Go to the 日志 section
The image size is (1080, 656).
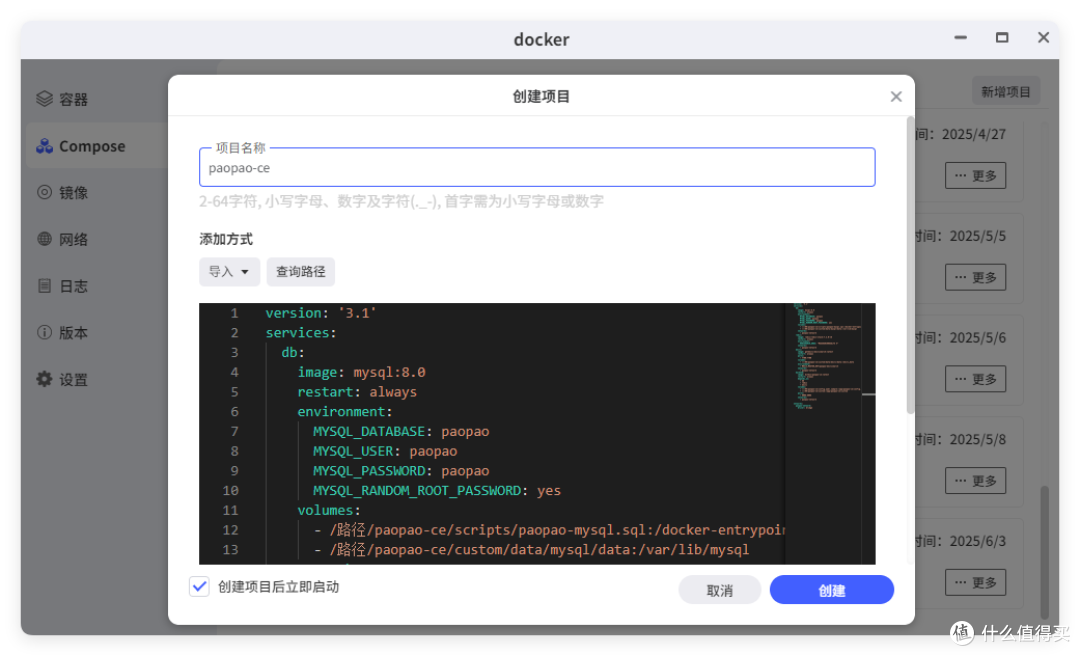73,286
